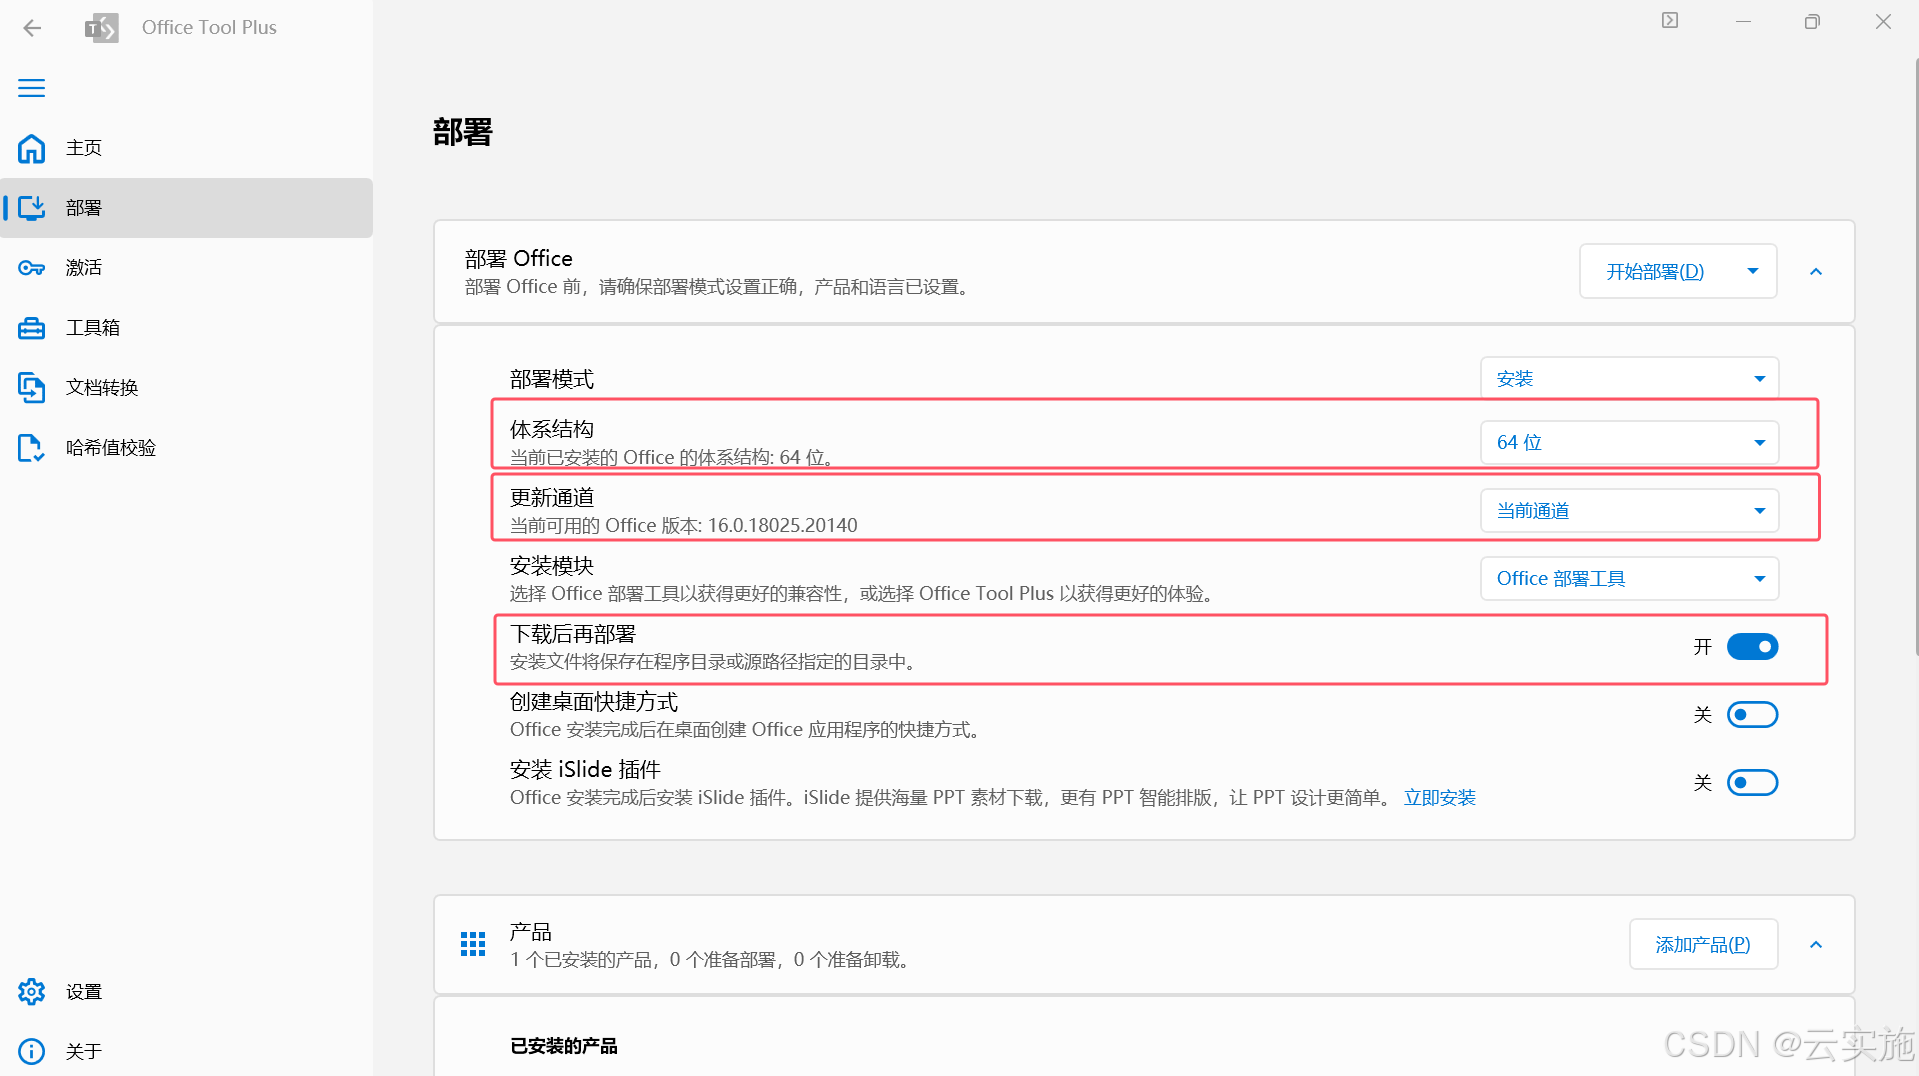Click the deploy icon beside 部署
Image resolution: width=1919 pixels, height=1076 pixels.
pyautogui.click(x=32, y=208)
